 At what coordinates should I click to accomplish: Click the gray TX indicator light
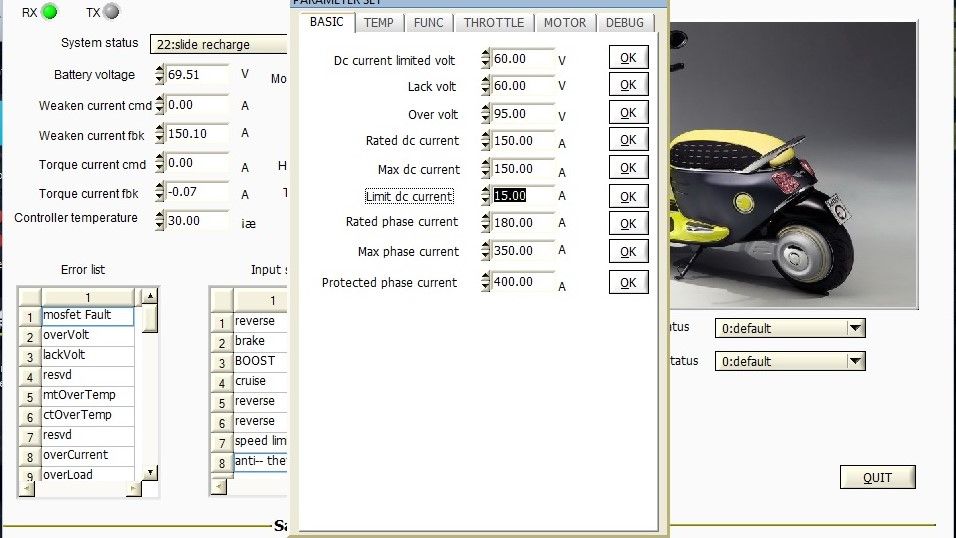[111, 12]
